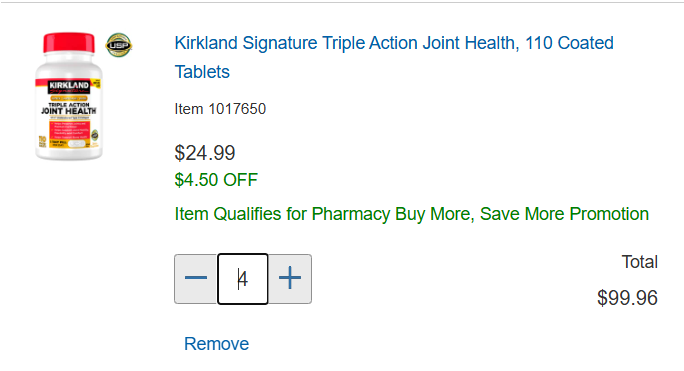Increase quantity using the plus button

click(x=290, y=278)
